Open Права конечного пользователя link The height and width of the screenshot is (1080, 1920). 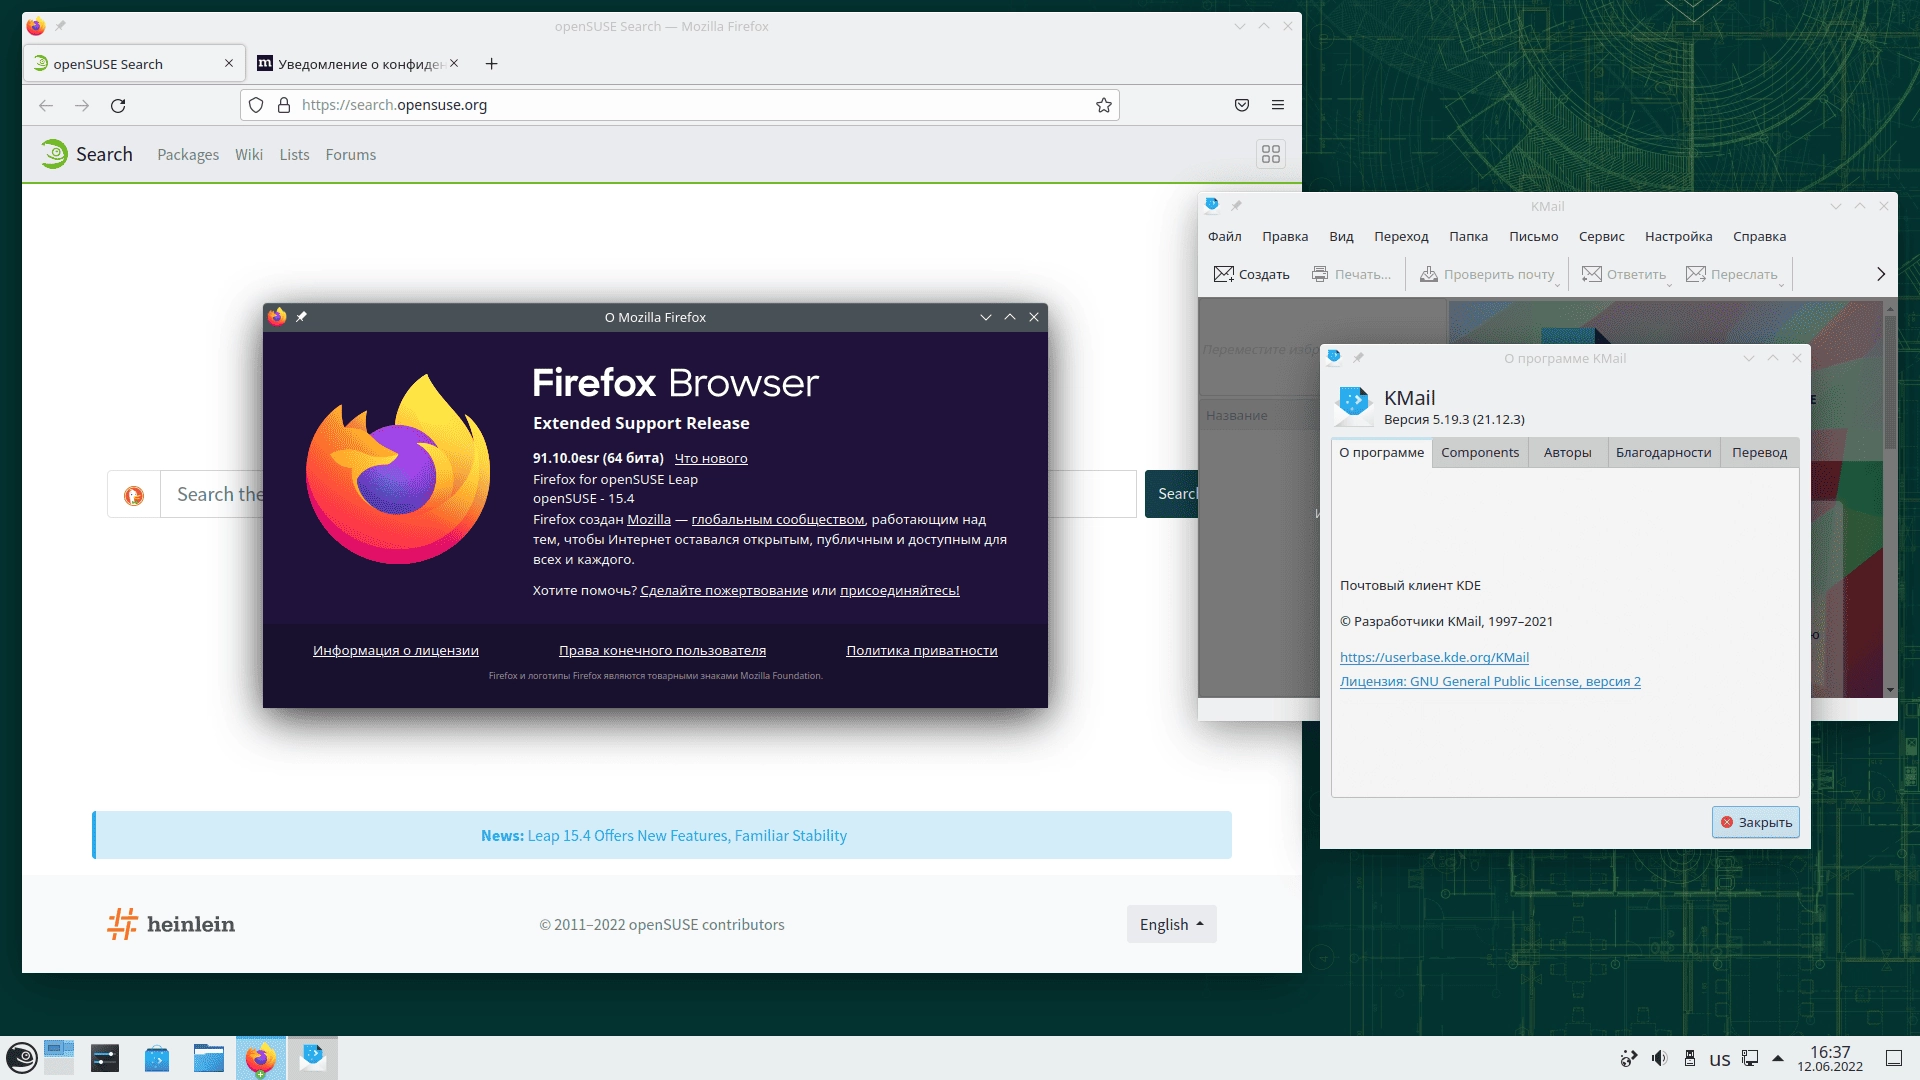click(662, 651)
